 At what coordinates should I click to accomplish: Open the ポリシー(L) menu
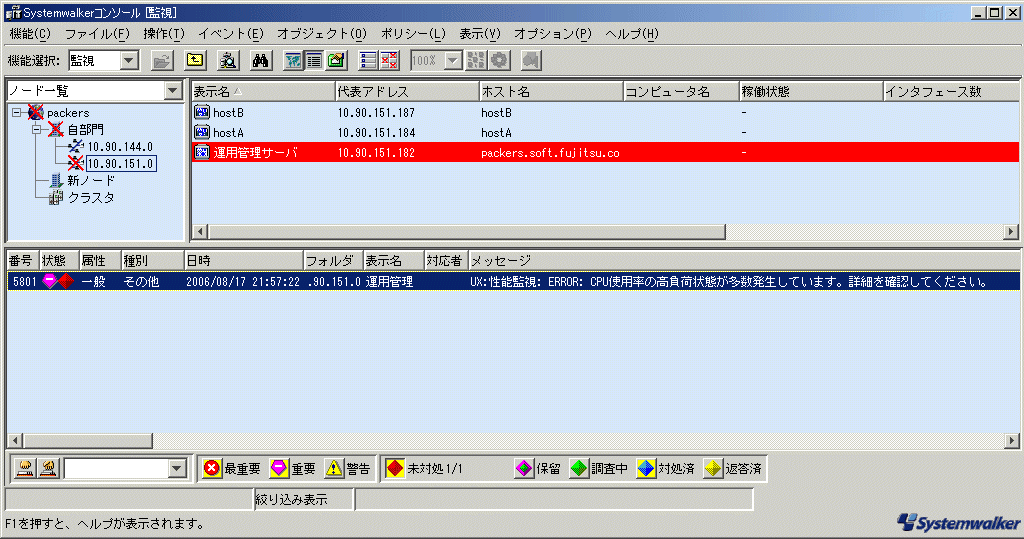413,33
